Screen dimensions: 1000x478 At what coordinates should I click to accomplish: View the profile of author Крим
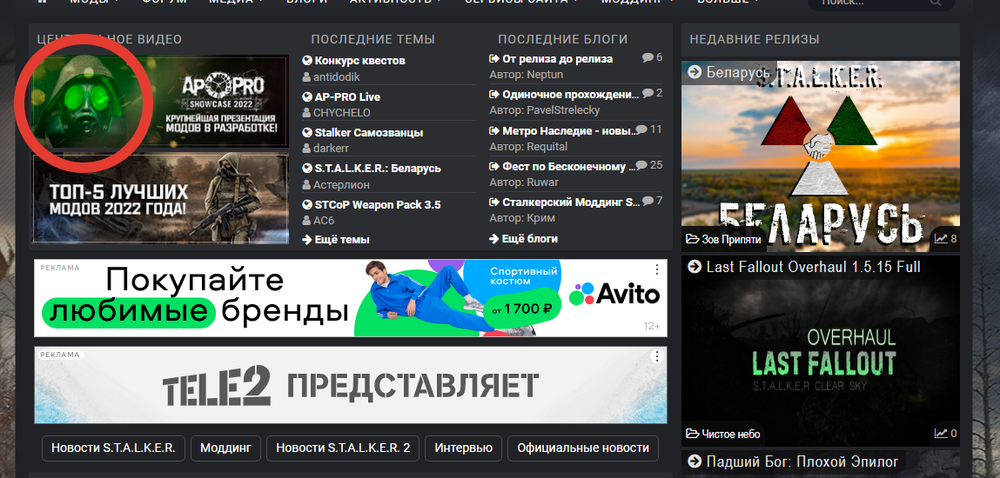point(541,218)
